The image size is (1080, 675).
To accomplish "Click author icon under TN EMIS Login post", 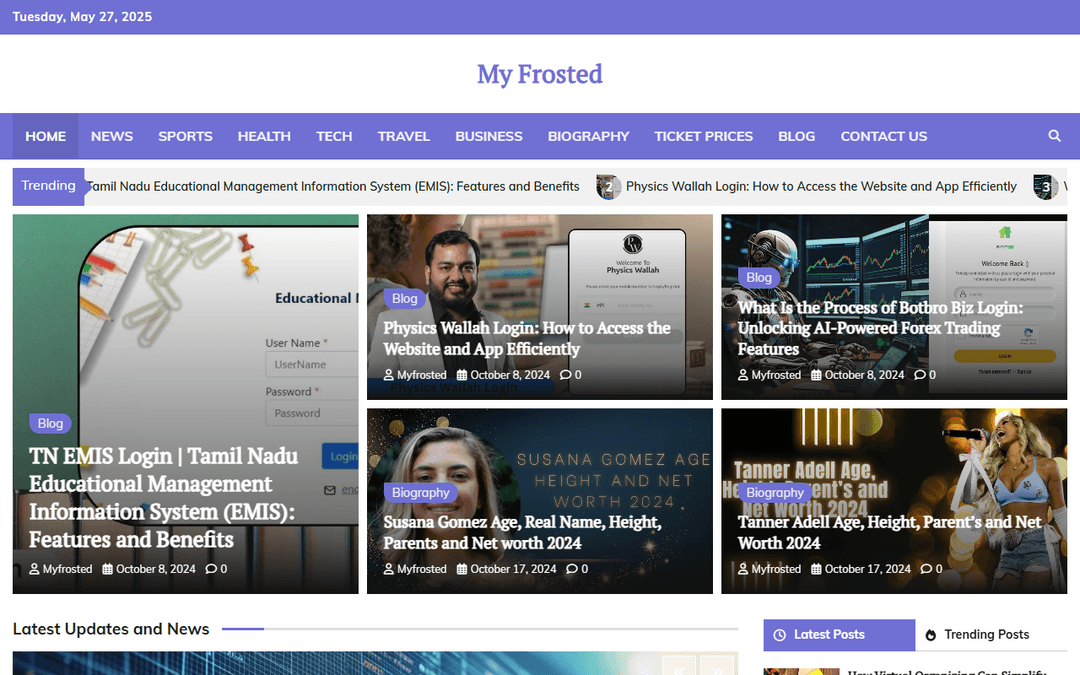I will tap(34, 569).
